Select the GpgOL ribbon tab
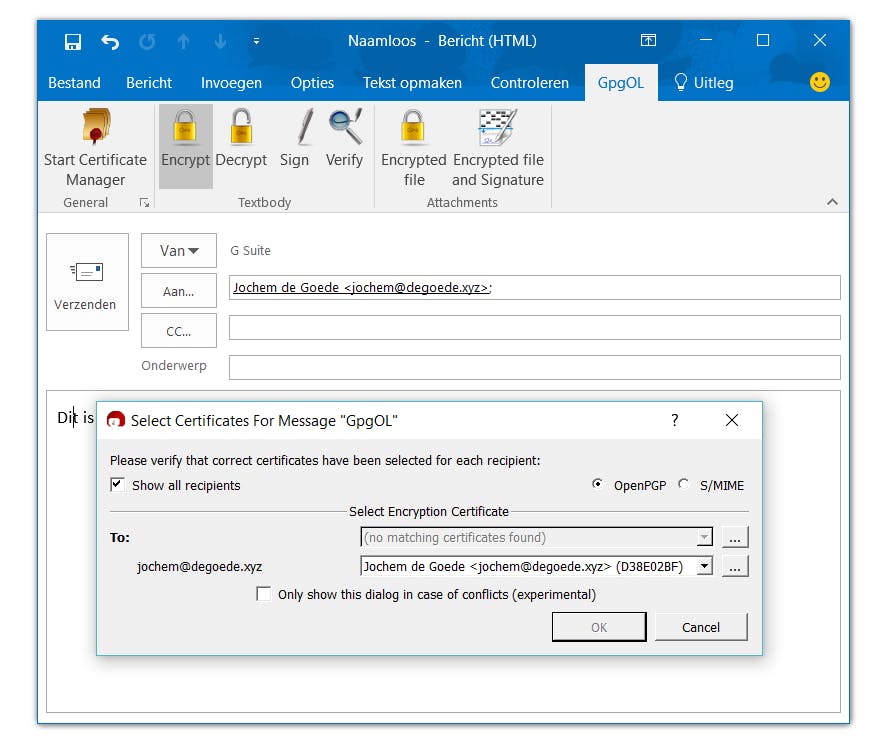The height and width of the screenshot is (746, 886). [x=620, y=83]
